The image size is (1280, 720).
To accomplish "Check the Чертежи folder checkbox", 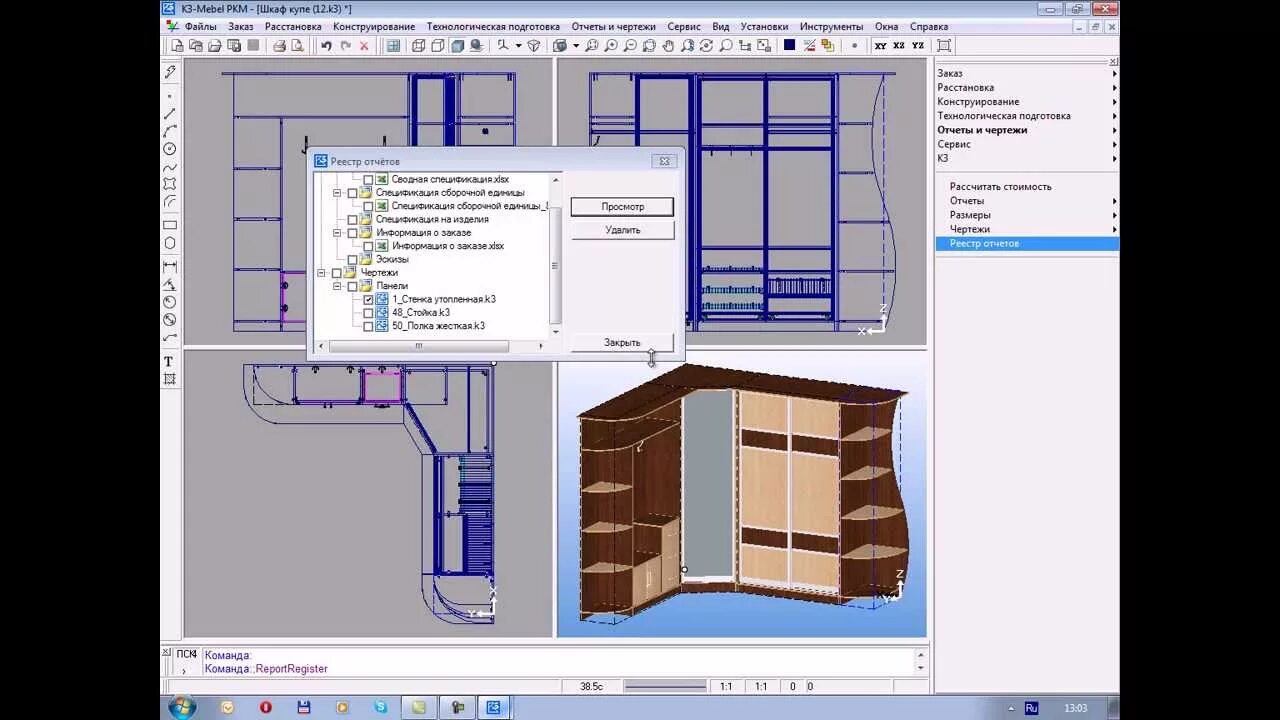I will coord(336,273).
